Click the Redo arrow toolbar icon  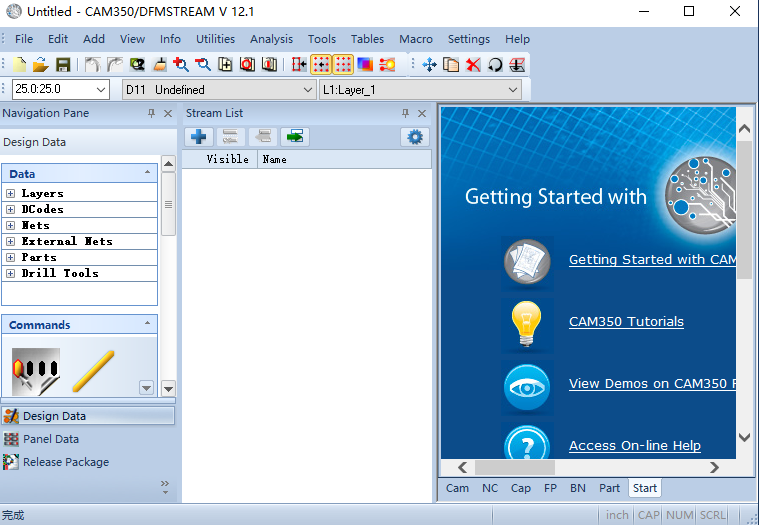115,64
